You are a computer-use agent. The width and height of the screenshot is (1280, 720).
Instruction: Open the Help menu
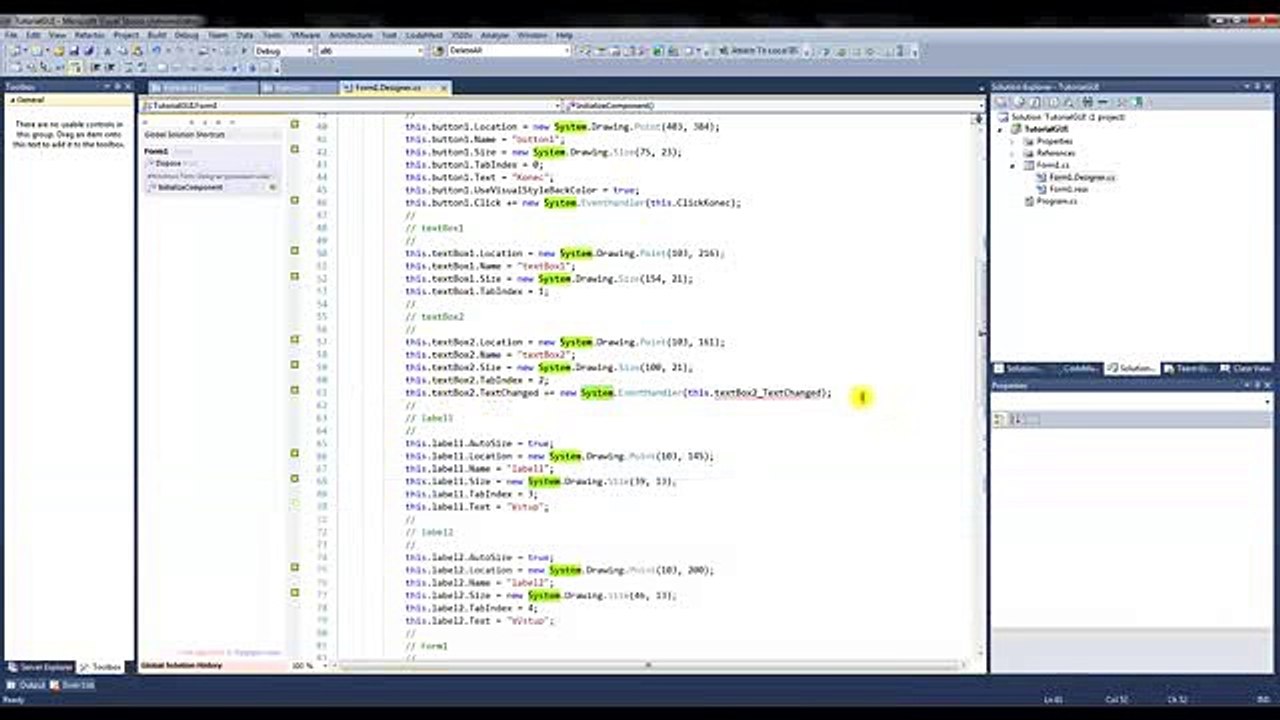tap(564, 35)
